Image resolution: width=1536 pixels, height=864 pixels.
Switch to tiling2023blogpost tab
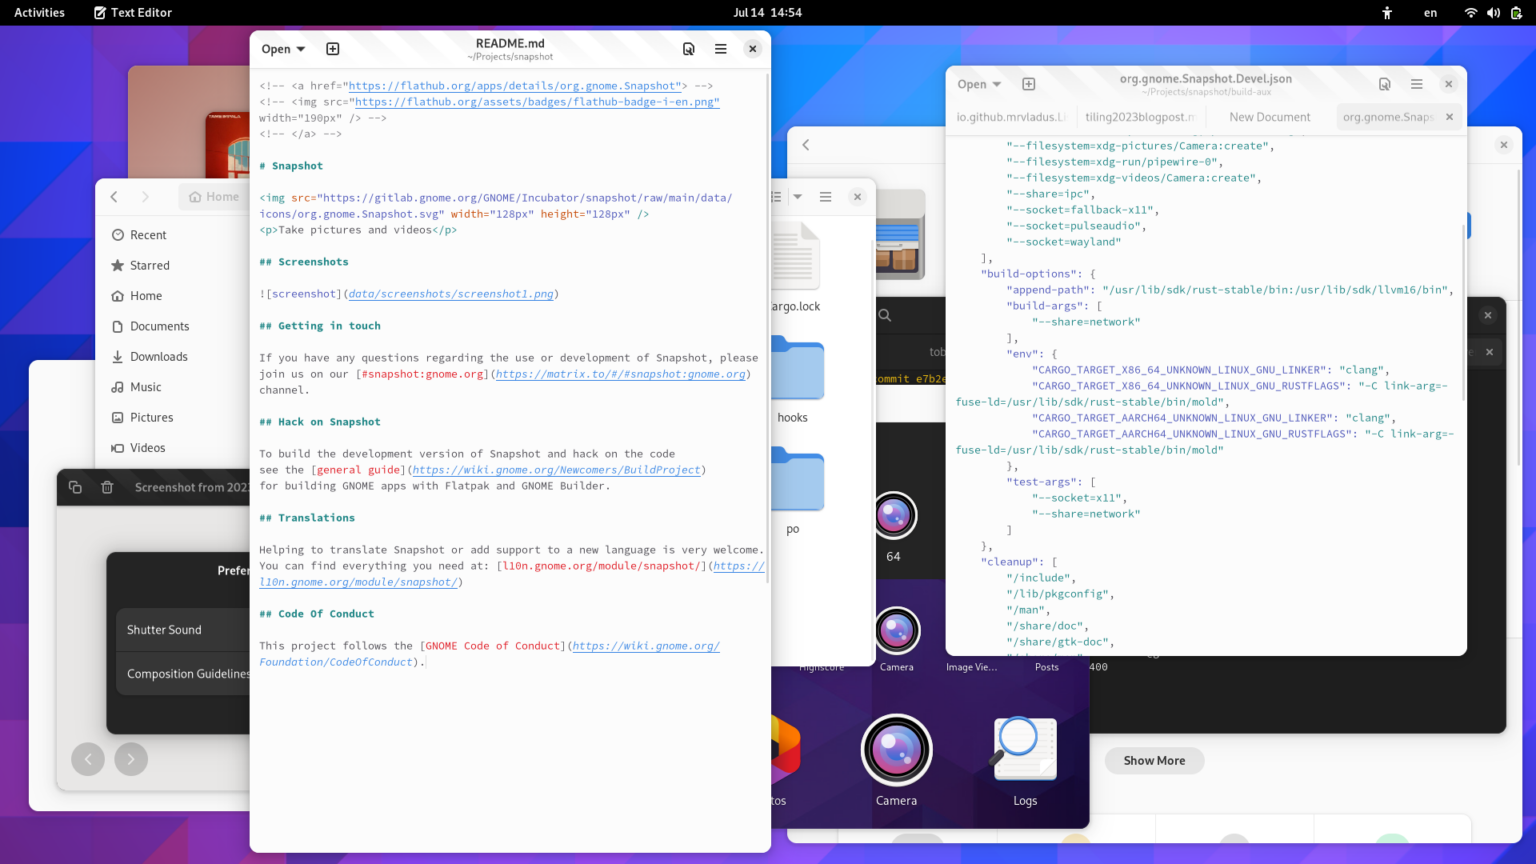coord(1140,117)
